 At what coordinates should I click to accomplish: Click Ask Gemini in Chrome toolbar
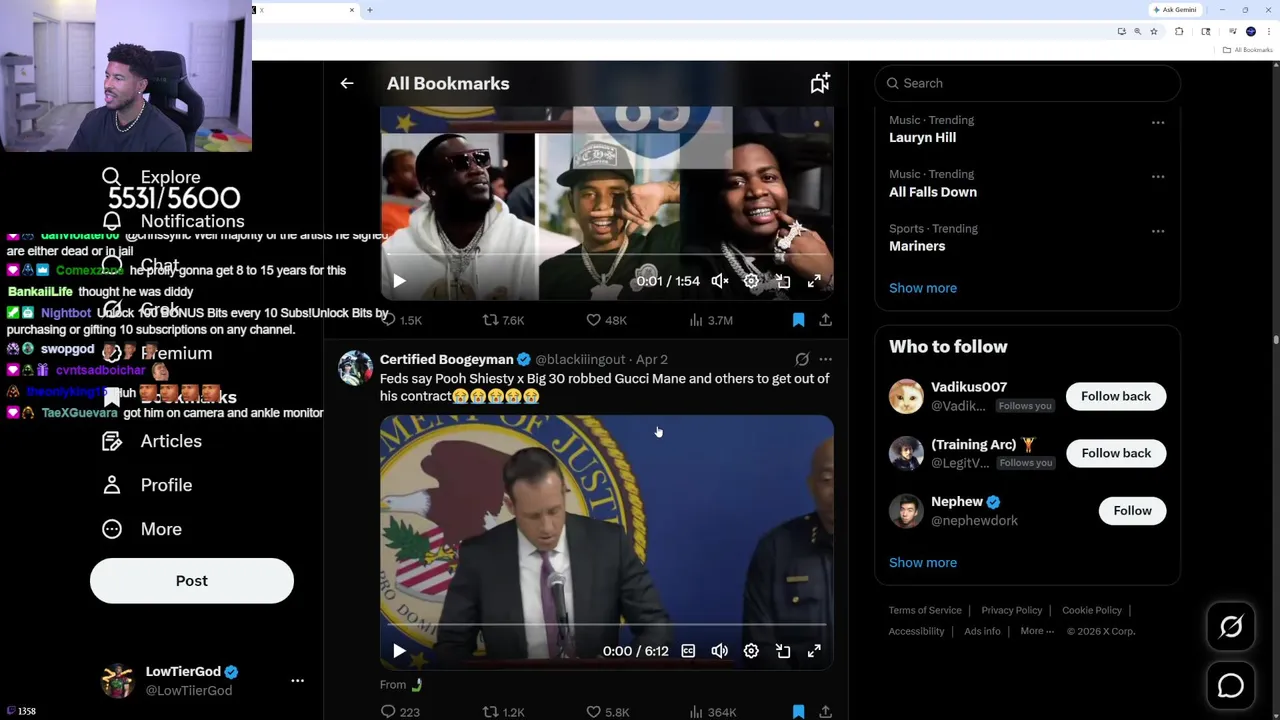coord(1175,10)
